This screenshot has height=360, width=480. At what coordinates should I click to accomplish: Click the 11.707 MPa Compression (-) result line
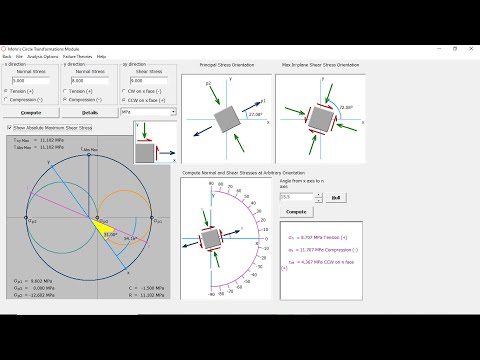[x=323, y=250]
